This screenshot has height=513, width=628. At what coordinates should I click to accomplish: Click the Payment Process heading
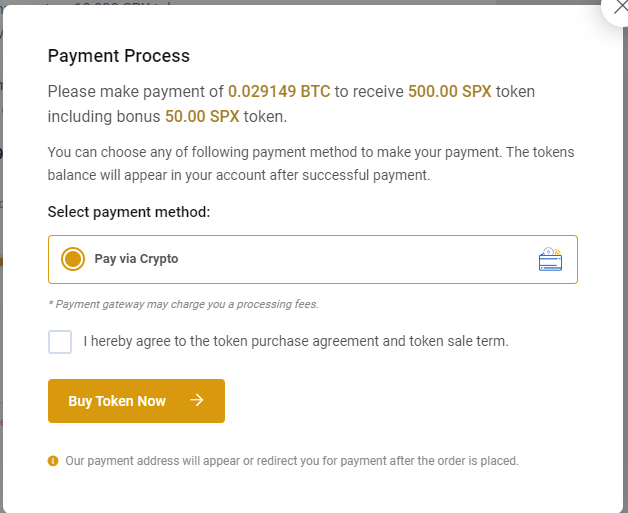118,56
